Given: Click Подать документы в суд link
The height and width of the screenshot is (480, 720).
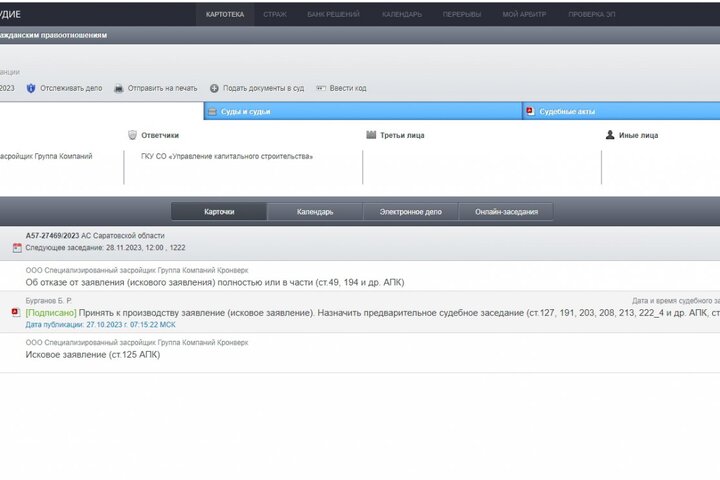Looking at the screenshot, I should 264,88.
